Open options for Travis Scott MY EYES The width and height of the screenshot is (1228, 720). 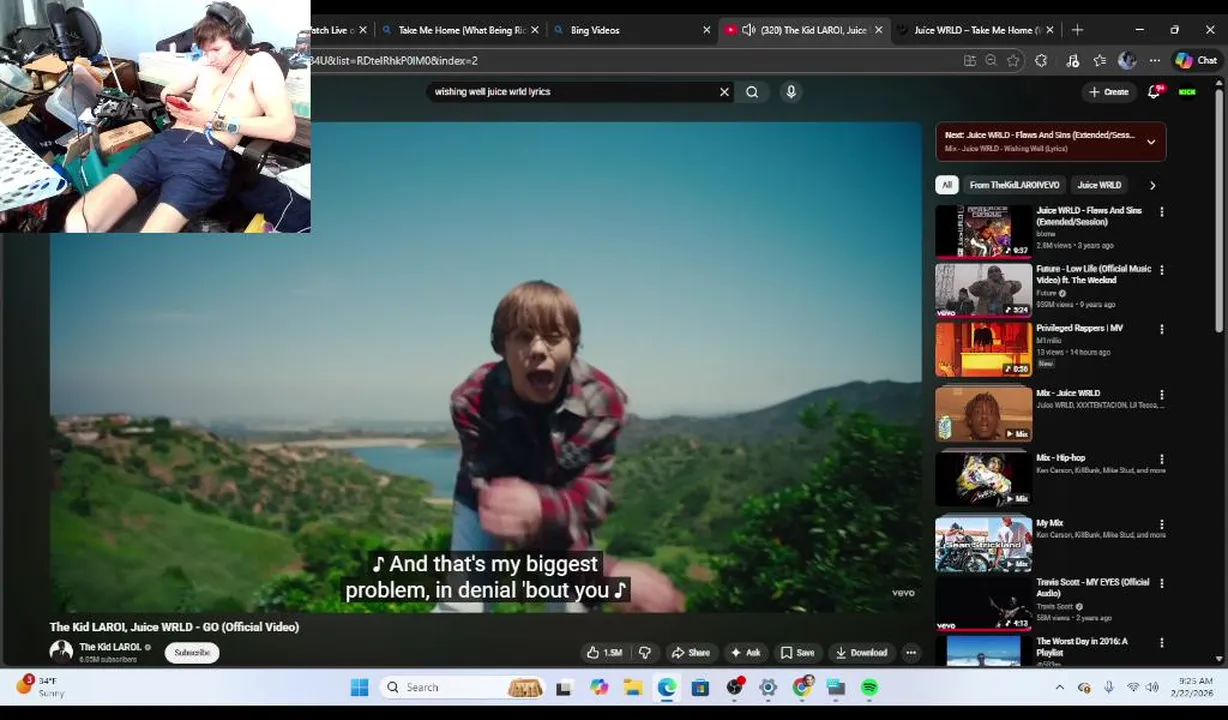tap(1161, 583)
